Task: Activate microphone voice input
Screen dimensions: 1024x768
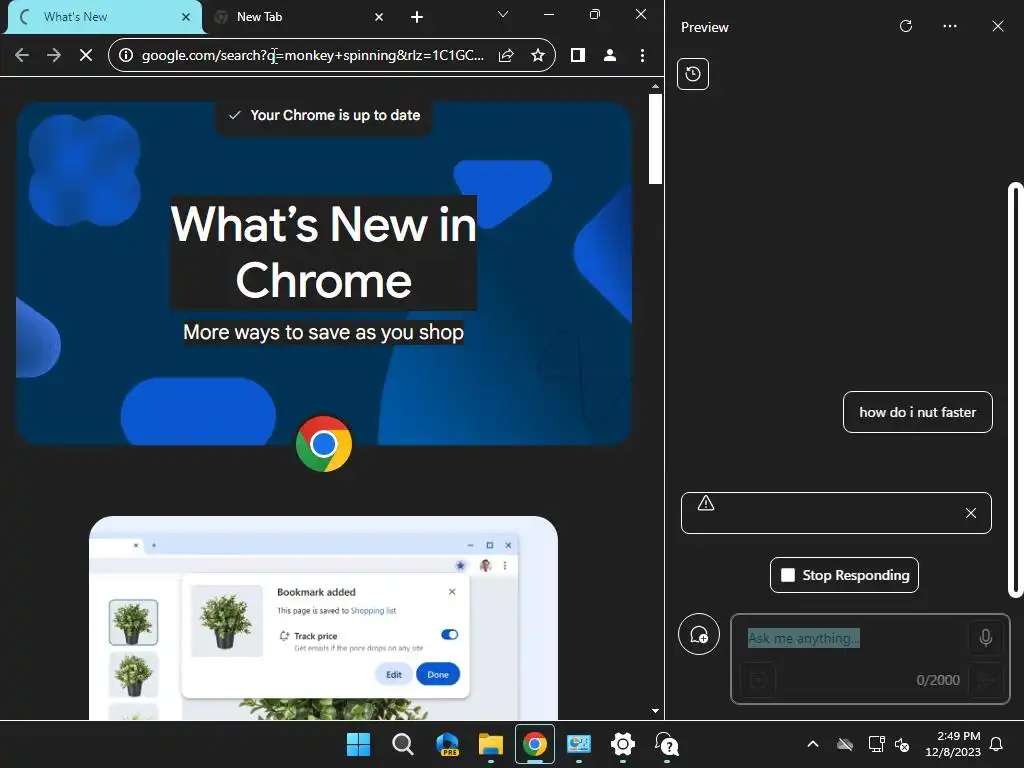Action: pos(986,637)
